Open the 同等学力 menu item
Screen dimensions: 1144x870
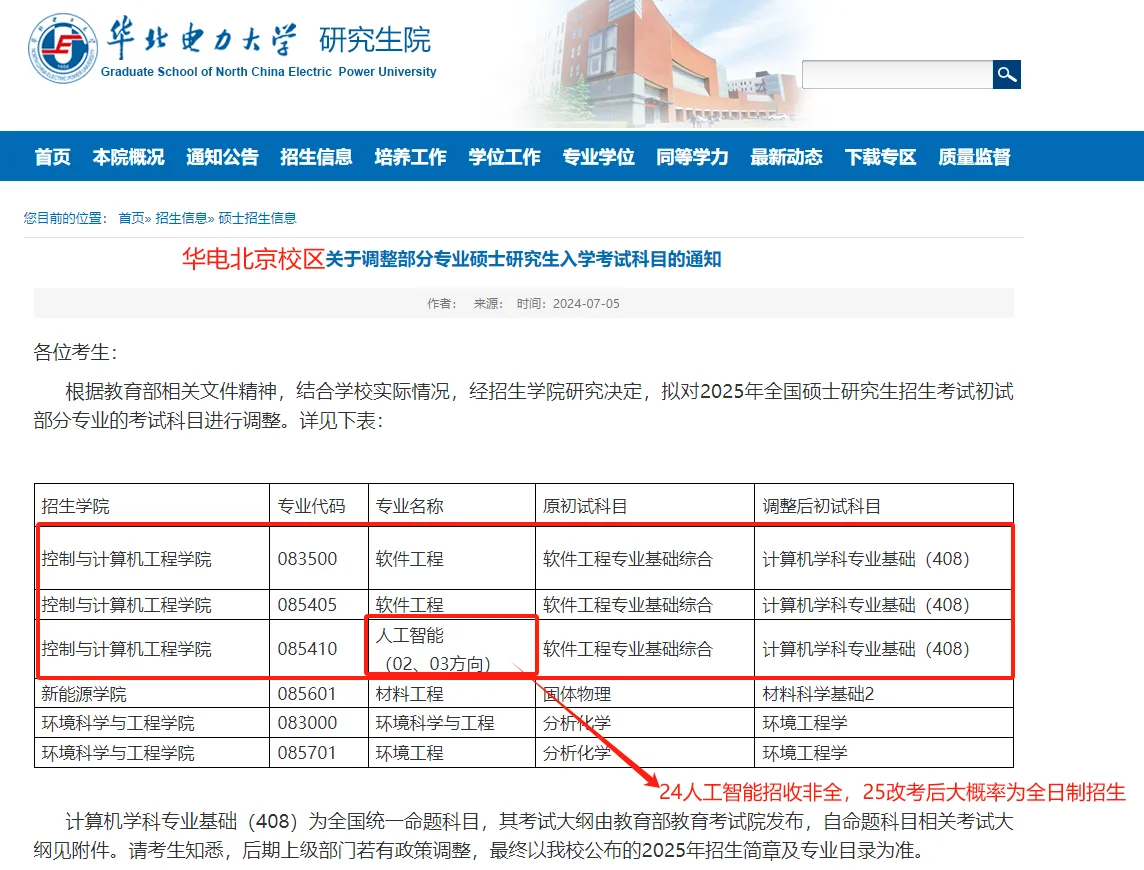[692, 157]
